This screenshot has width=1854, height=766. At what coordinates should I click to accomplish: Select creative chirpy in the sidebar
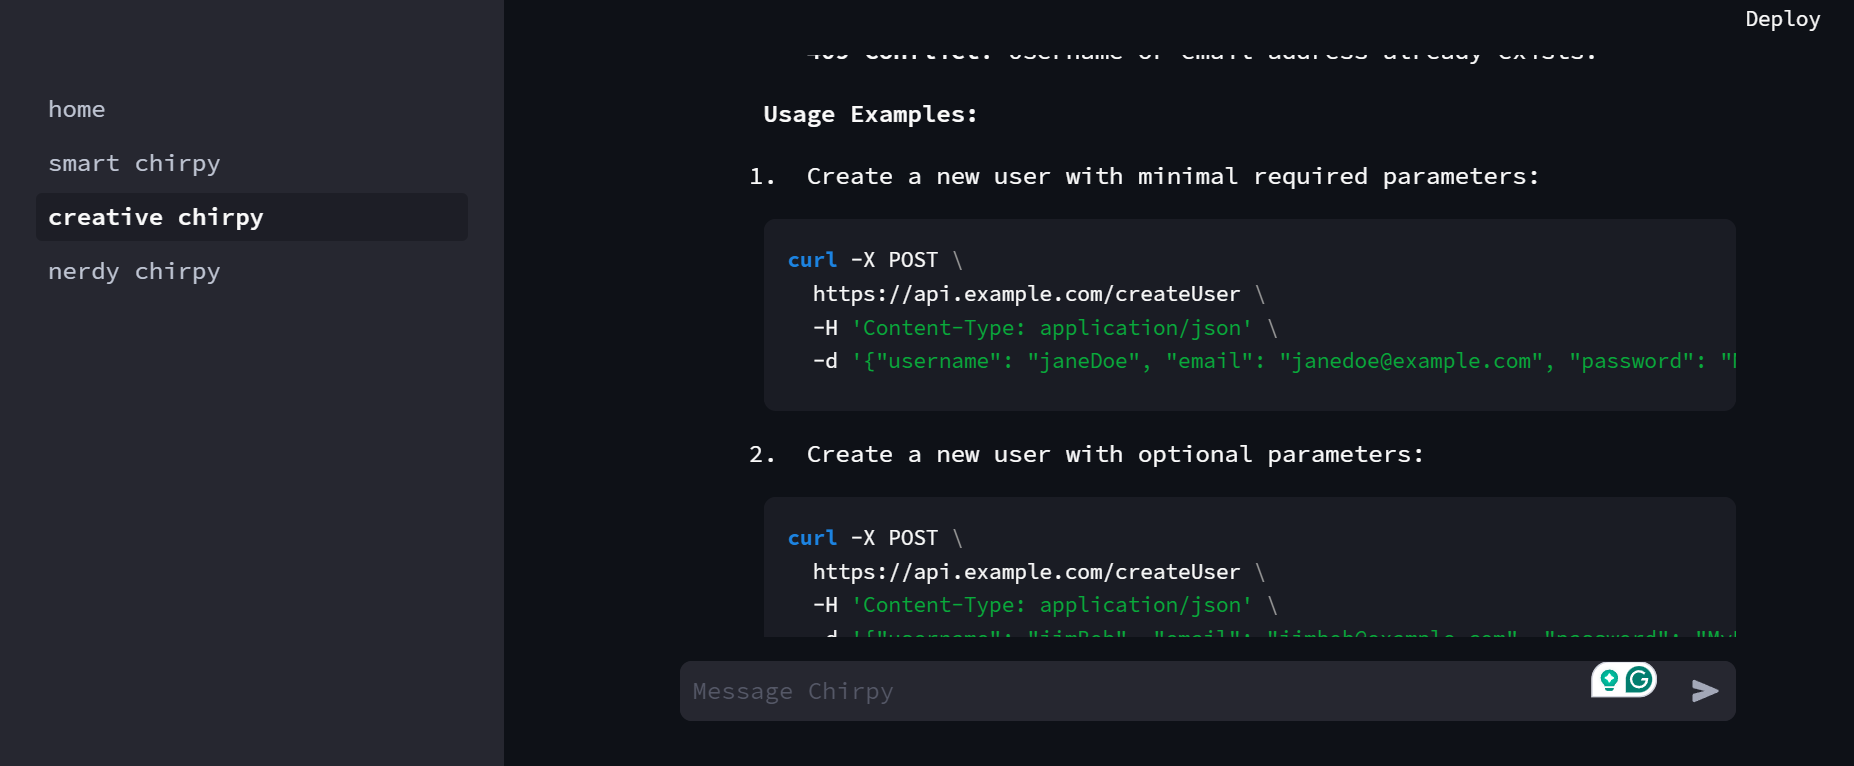pos(156,217)
